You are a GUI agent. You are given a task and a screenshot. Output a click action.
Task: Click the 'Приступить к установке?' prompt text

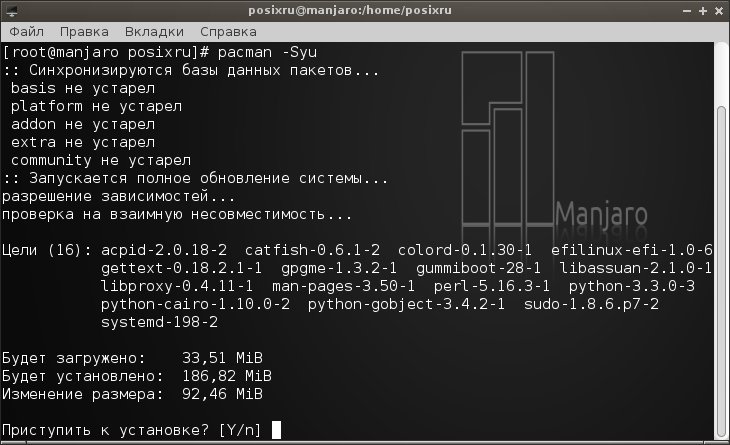coord(105,430)
